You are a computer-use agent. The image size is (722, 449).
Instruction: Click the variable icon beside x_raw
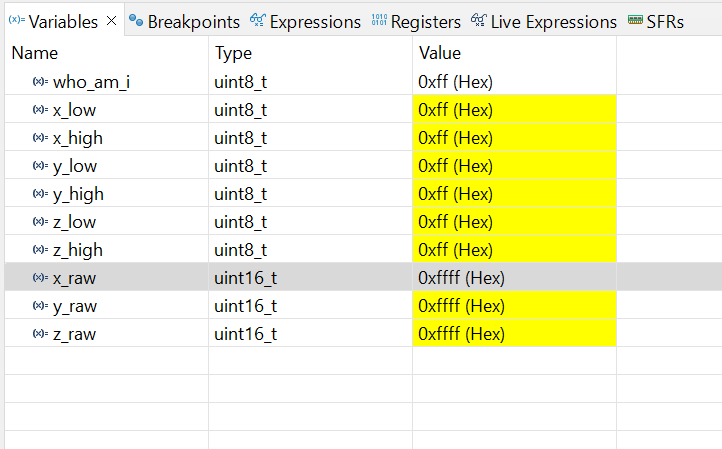point(40,278)
